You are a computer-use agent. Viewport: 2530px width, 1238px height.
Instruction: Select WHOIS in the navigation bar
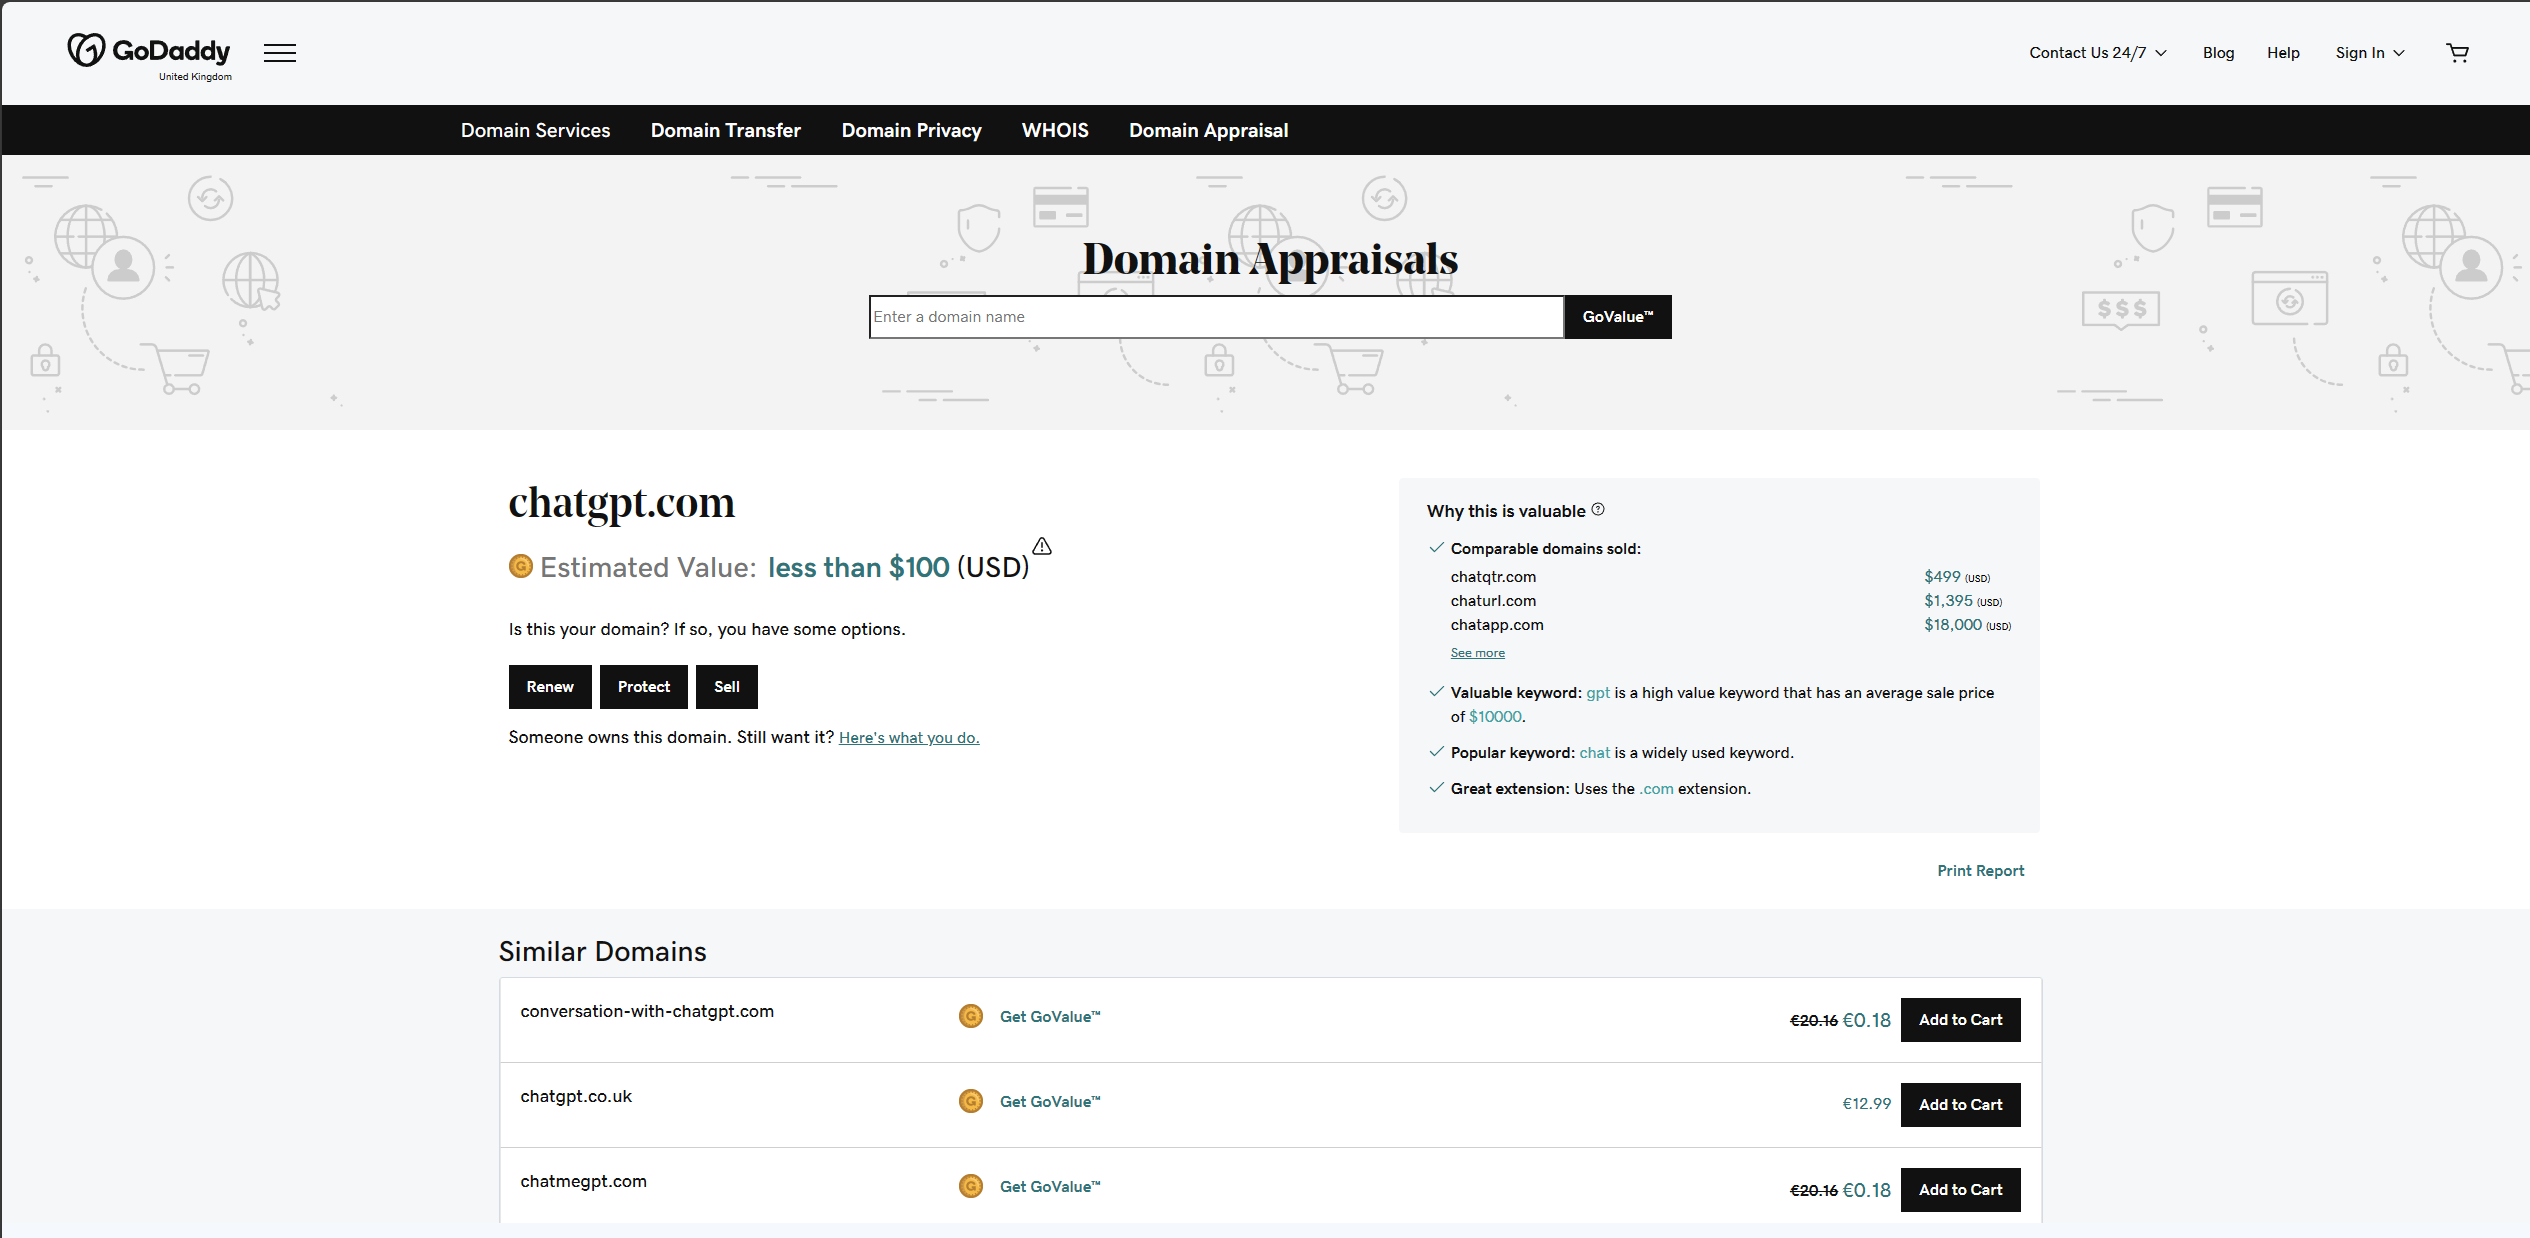pos(1055,130)
